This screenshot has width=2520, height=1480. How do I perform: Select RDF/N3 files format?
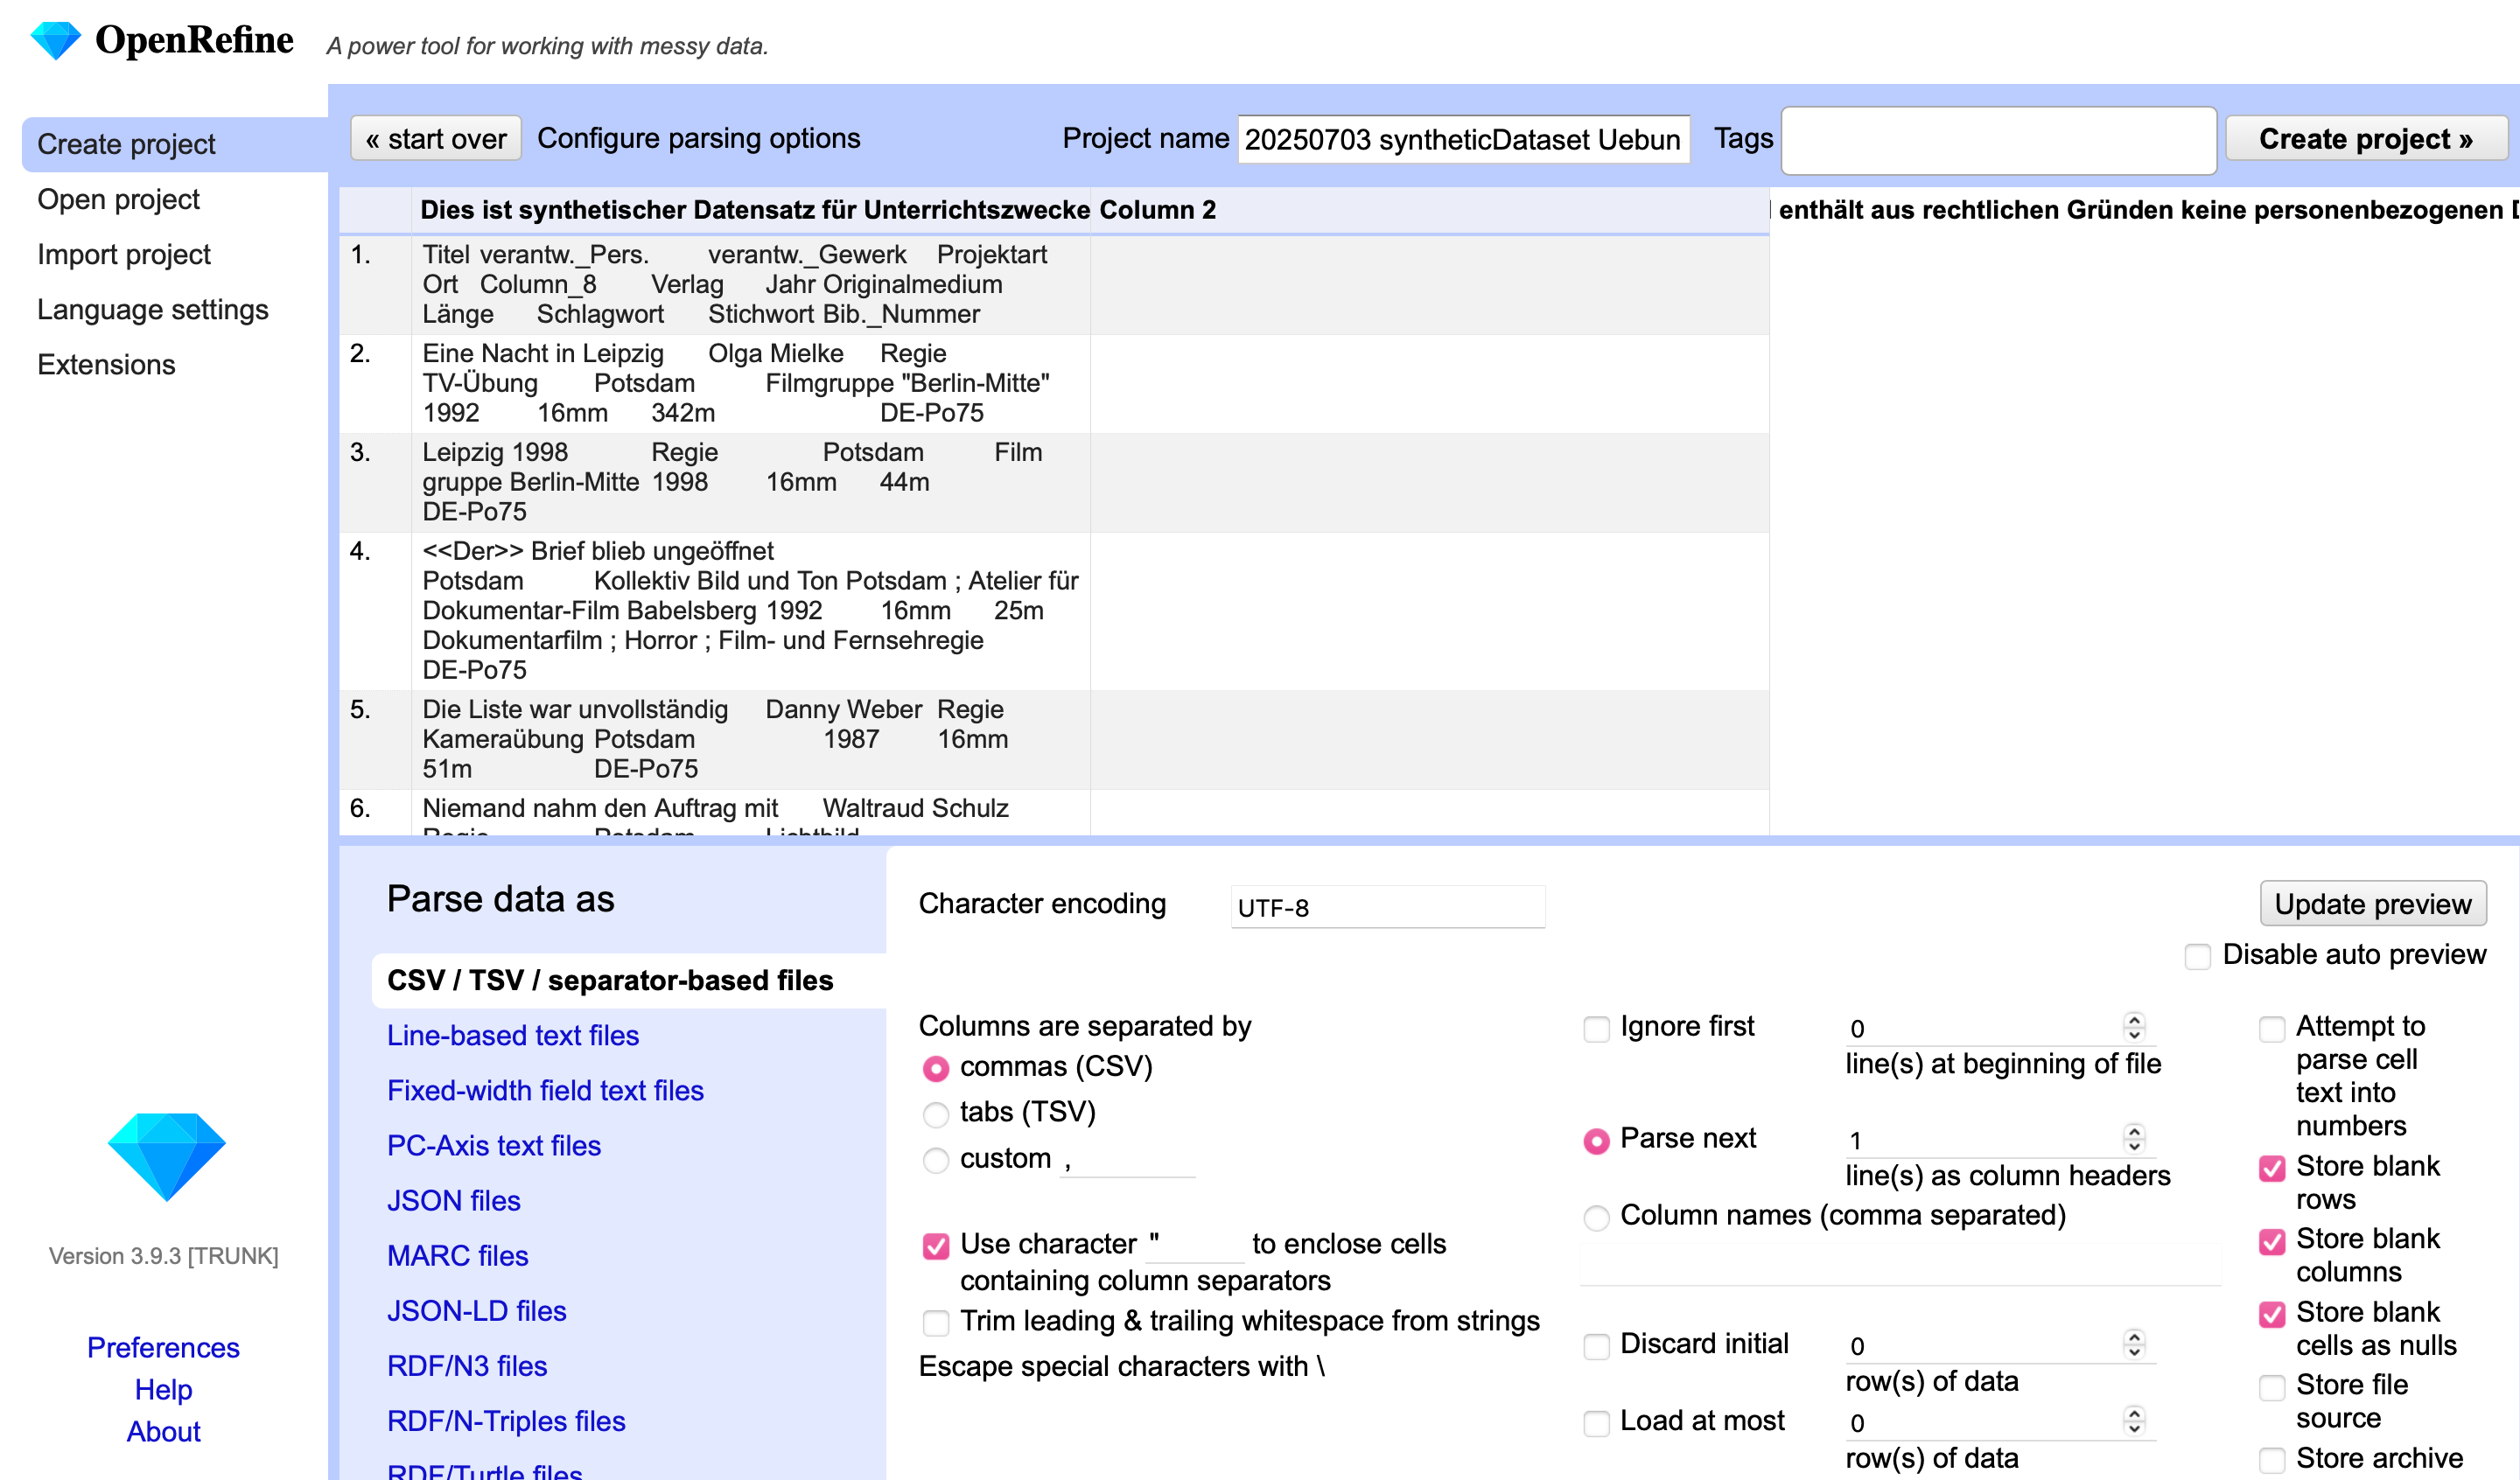467,1365
